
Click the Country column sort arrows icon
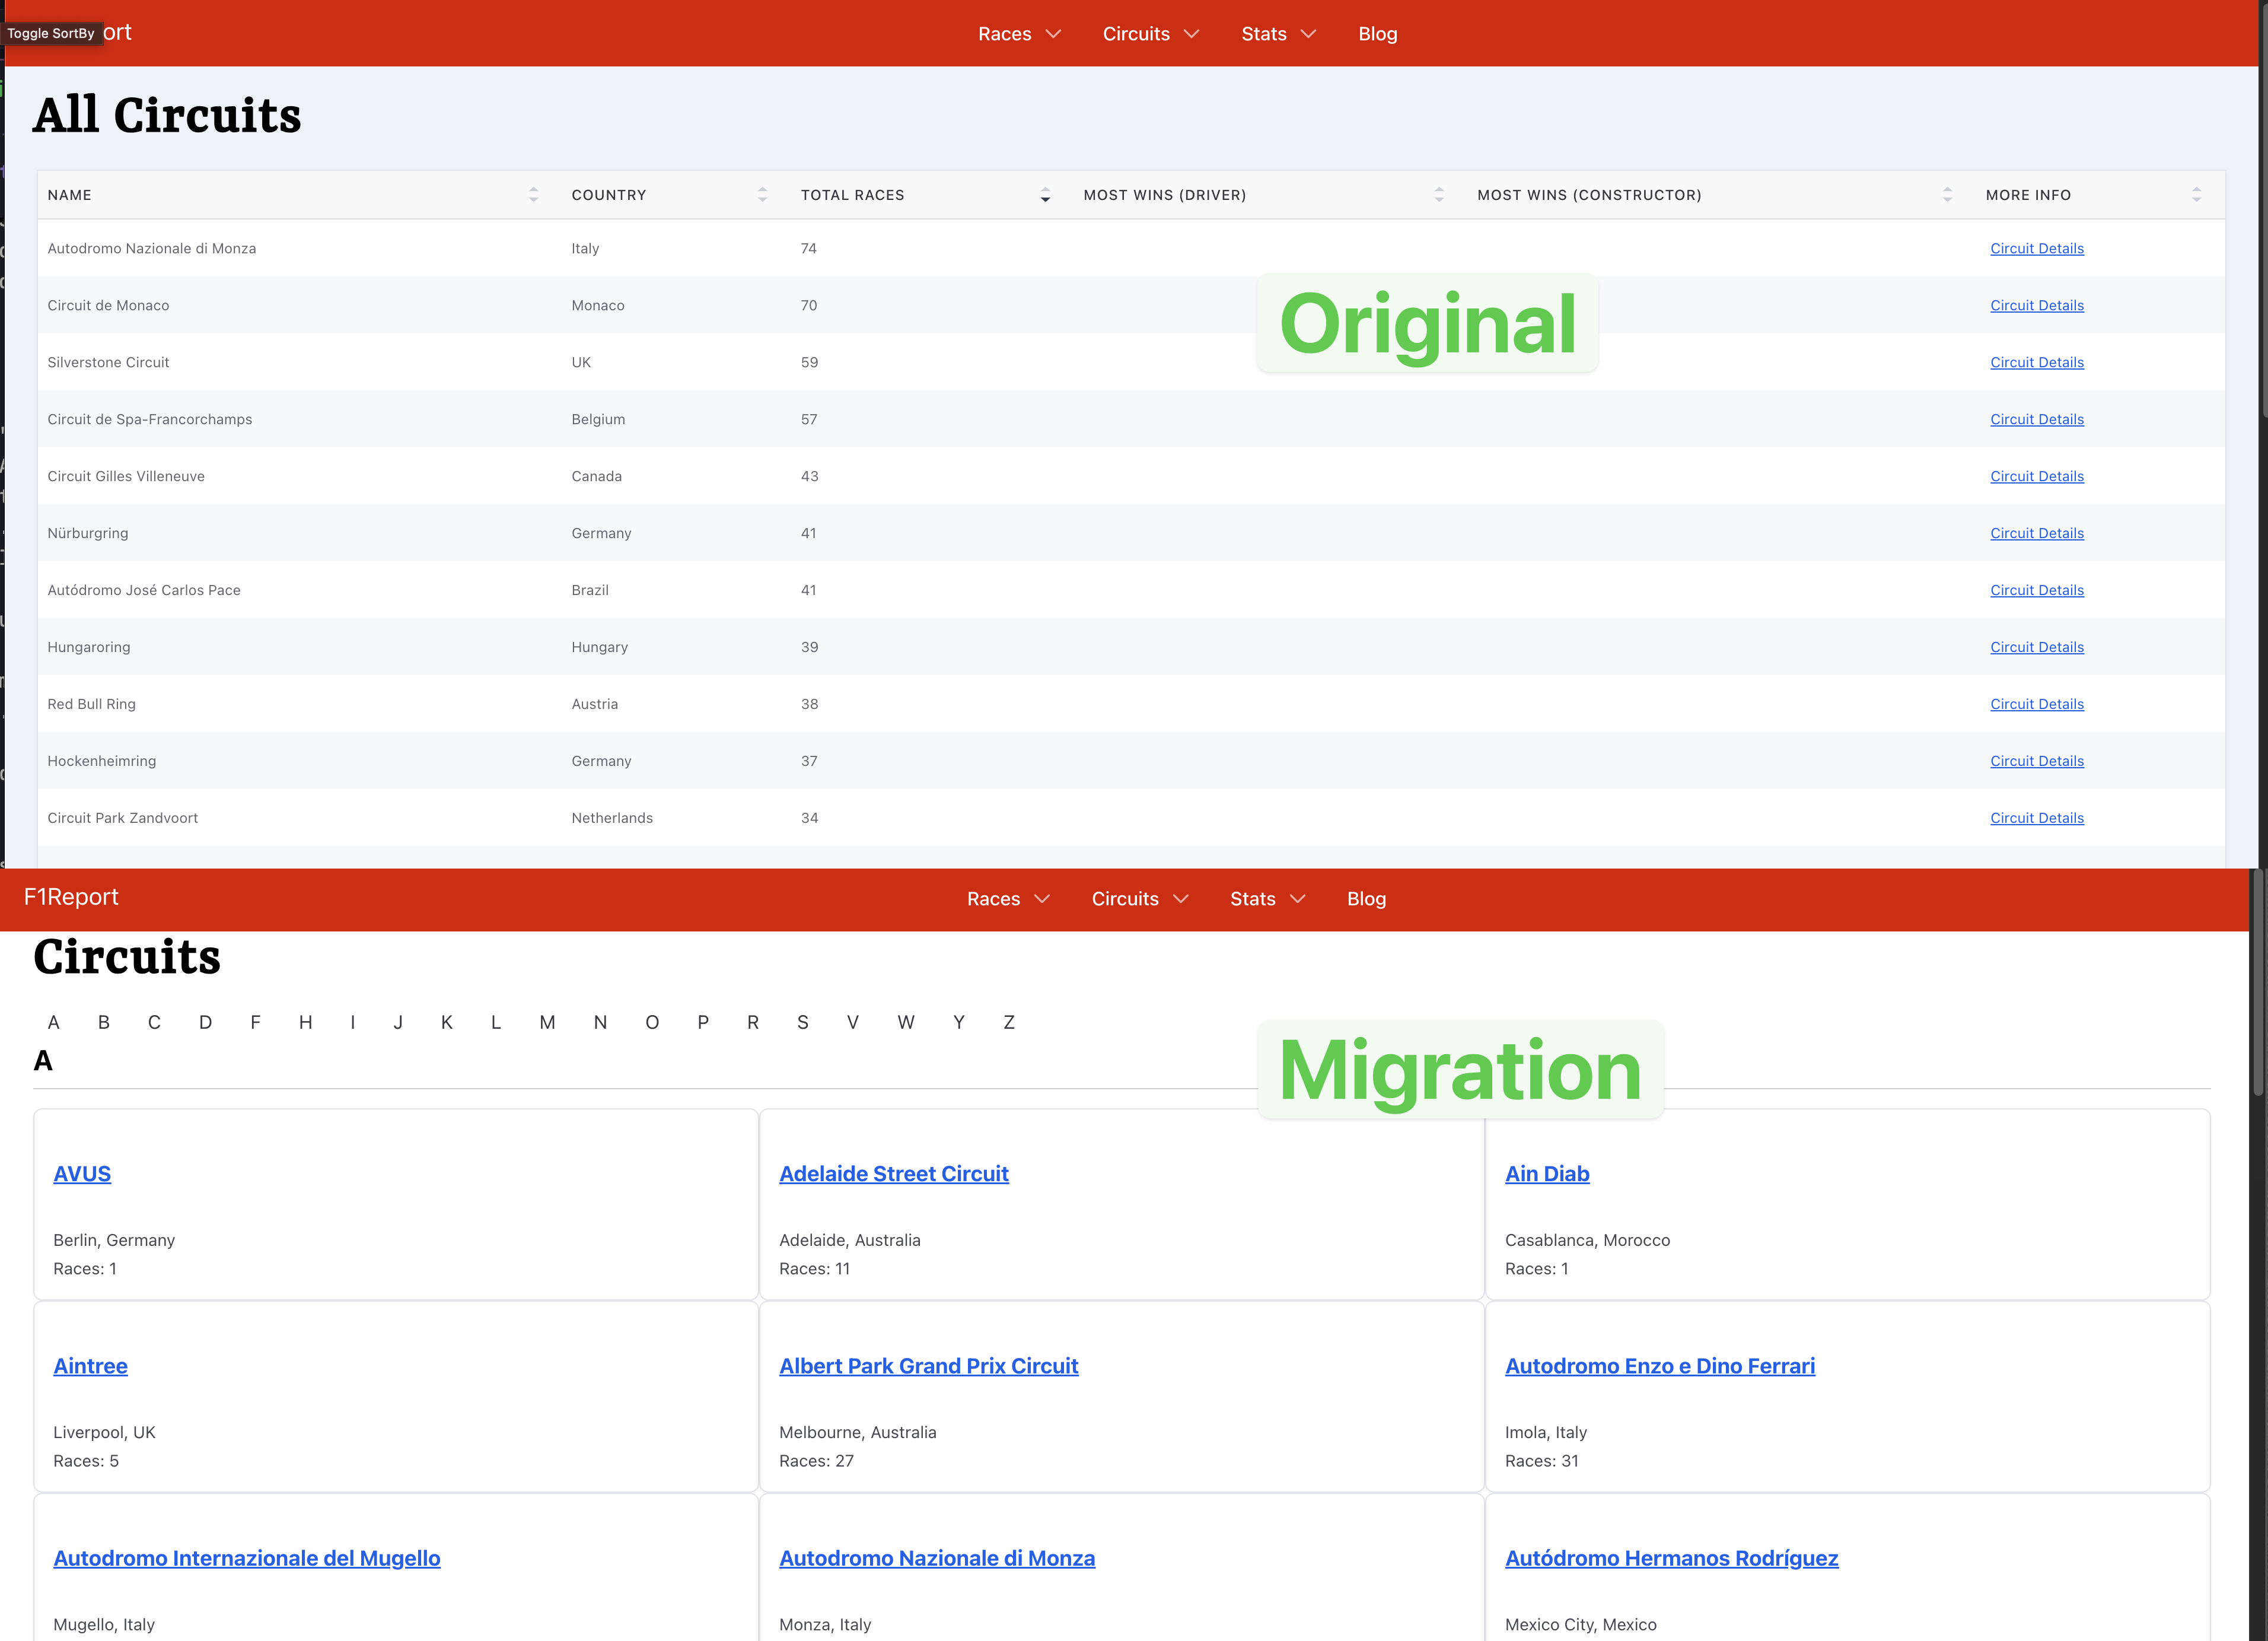click(x=762, y=195)
